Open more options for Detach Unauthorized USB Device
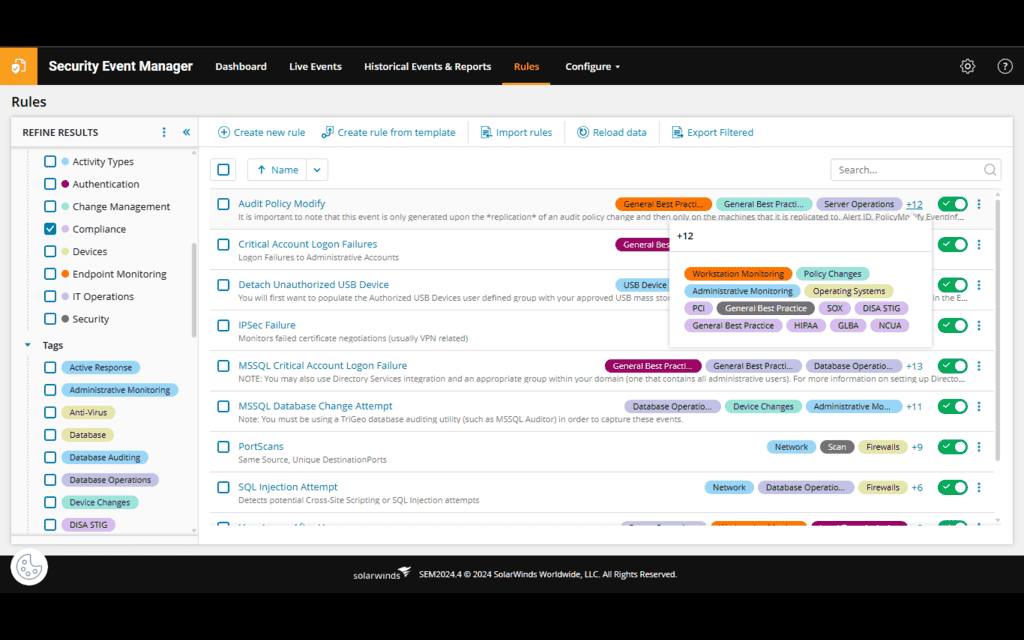1024x640 pixels. (978, 285)
